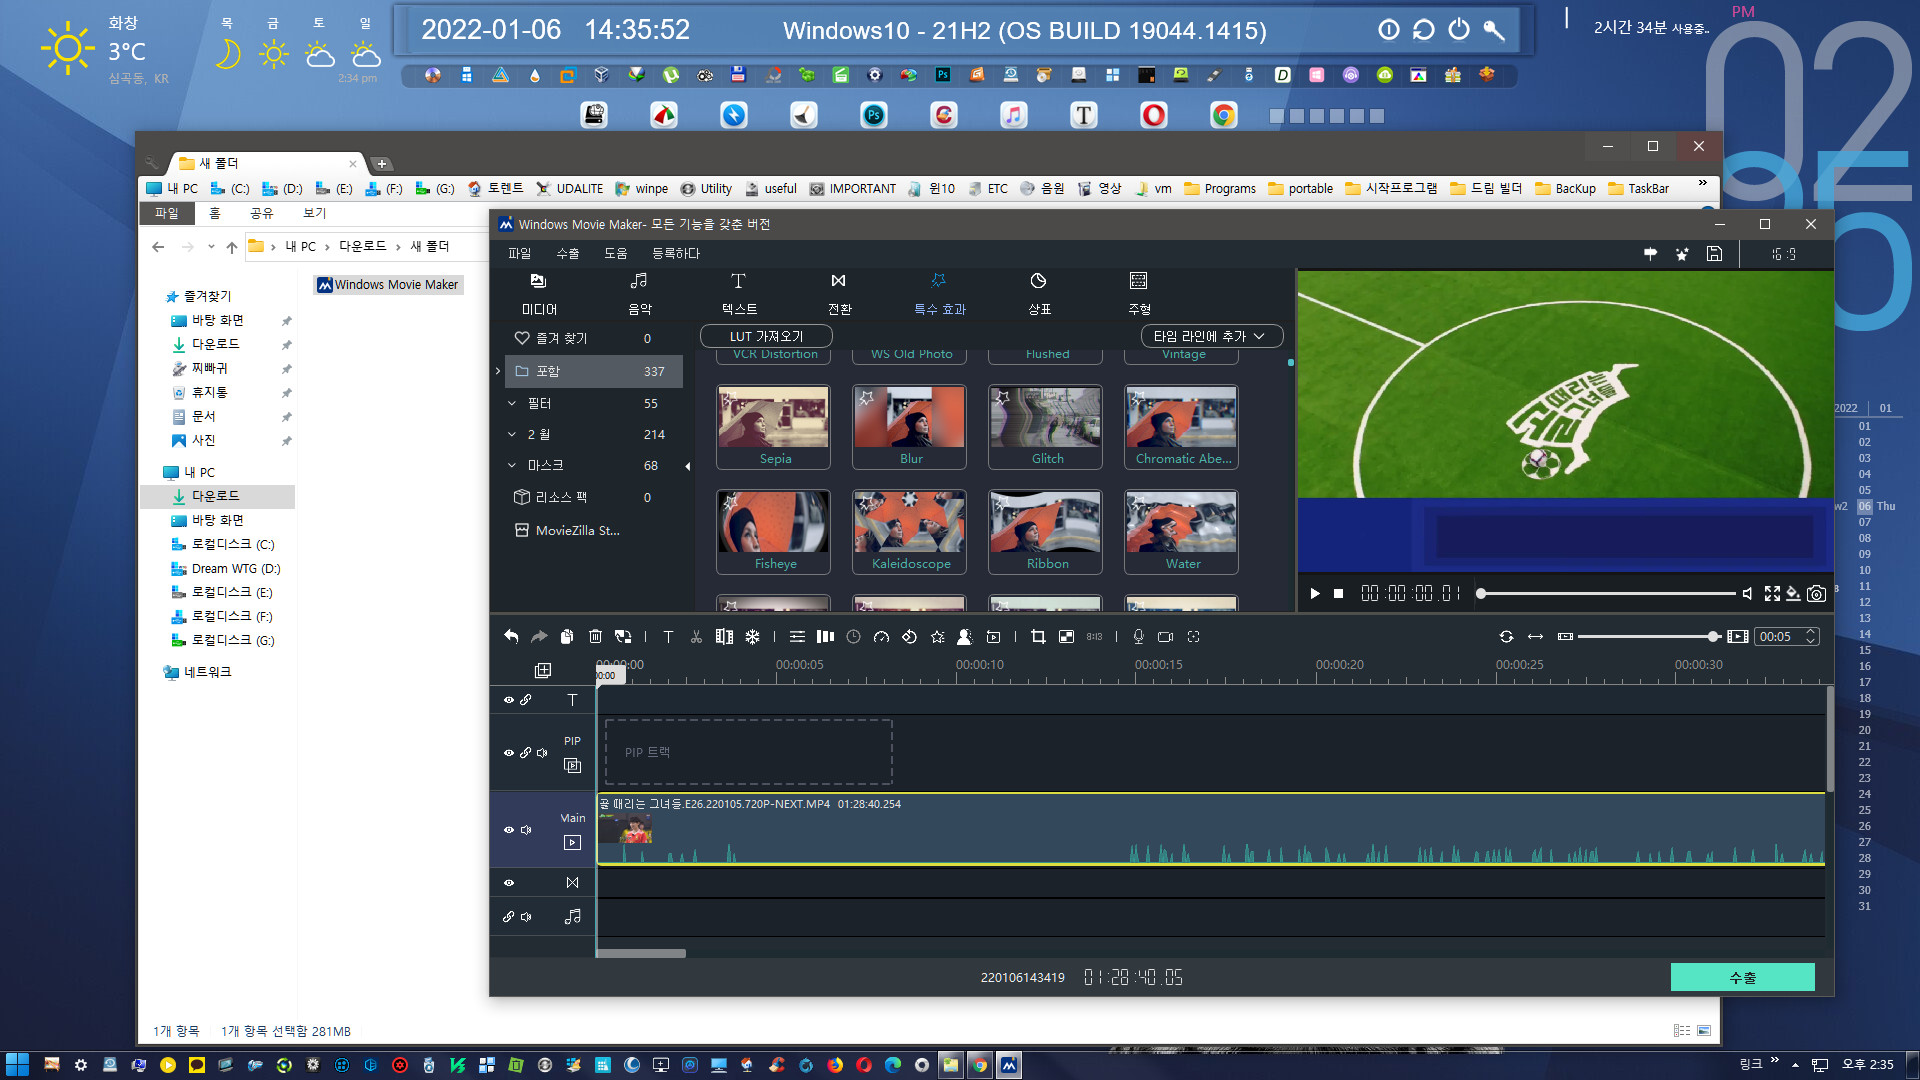The width and height of the screenshot is (1920, 1080).
Task: Open 보기 tab in Explorer ribbon
Action: 314,213
